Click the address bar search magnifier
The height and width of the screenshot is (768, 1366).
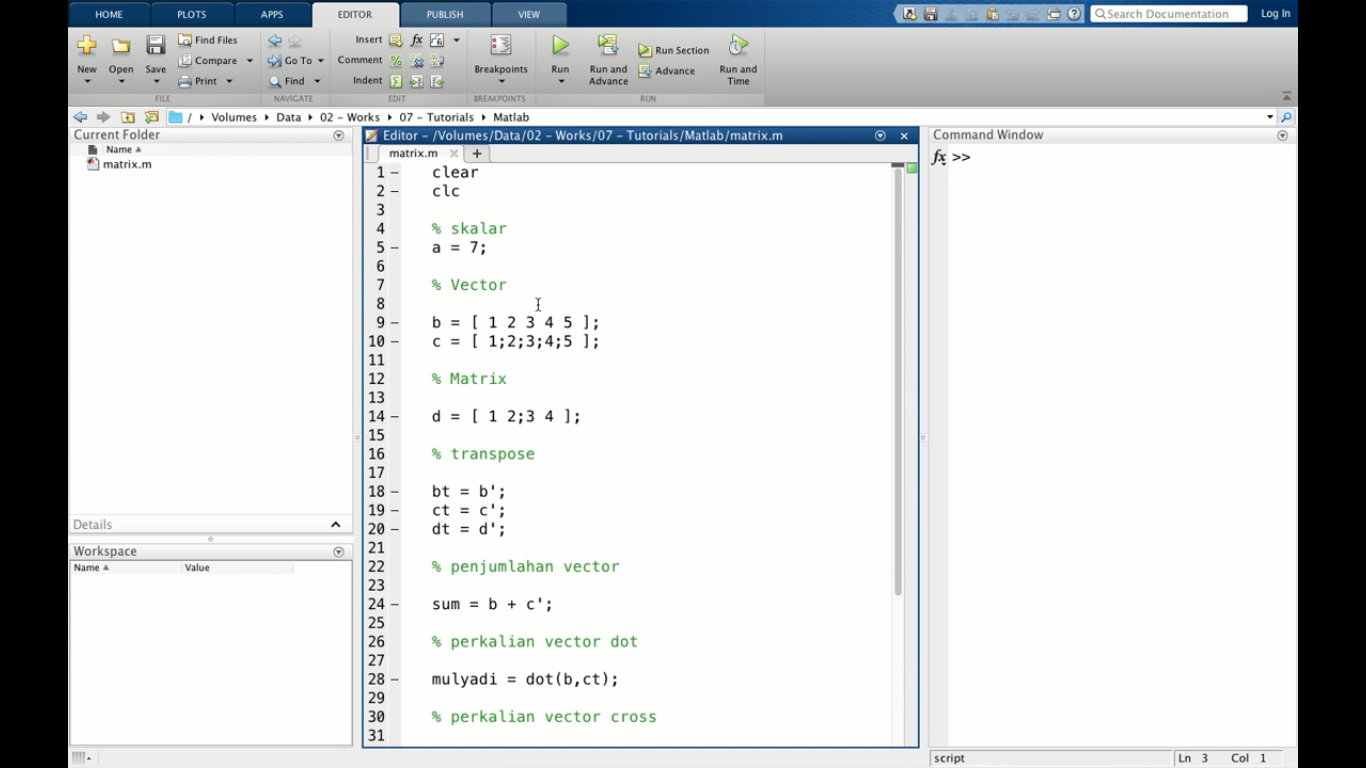click(1286, 117)
